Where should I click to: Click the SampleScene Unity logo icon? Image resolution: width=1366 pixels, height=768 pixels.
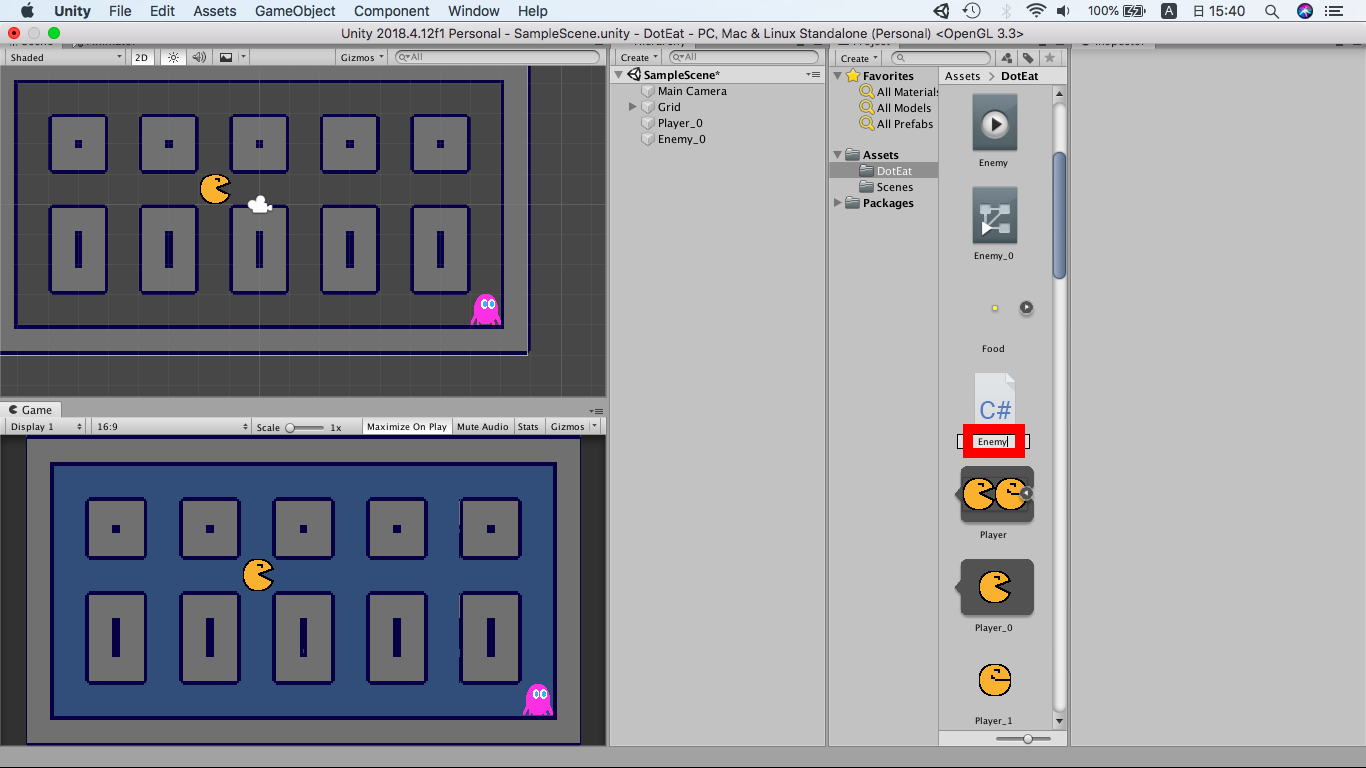click(634, 75)
